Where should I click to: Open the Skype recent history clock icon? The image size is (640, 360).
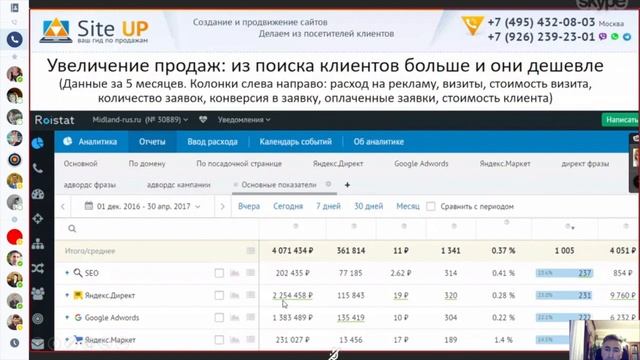[15, 343]
